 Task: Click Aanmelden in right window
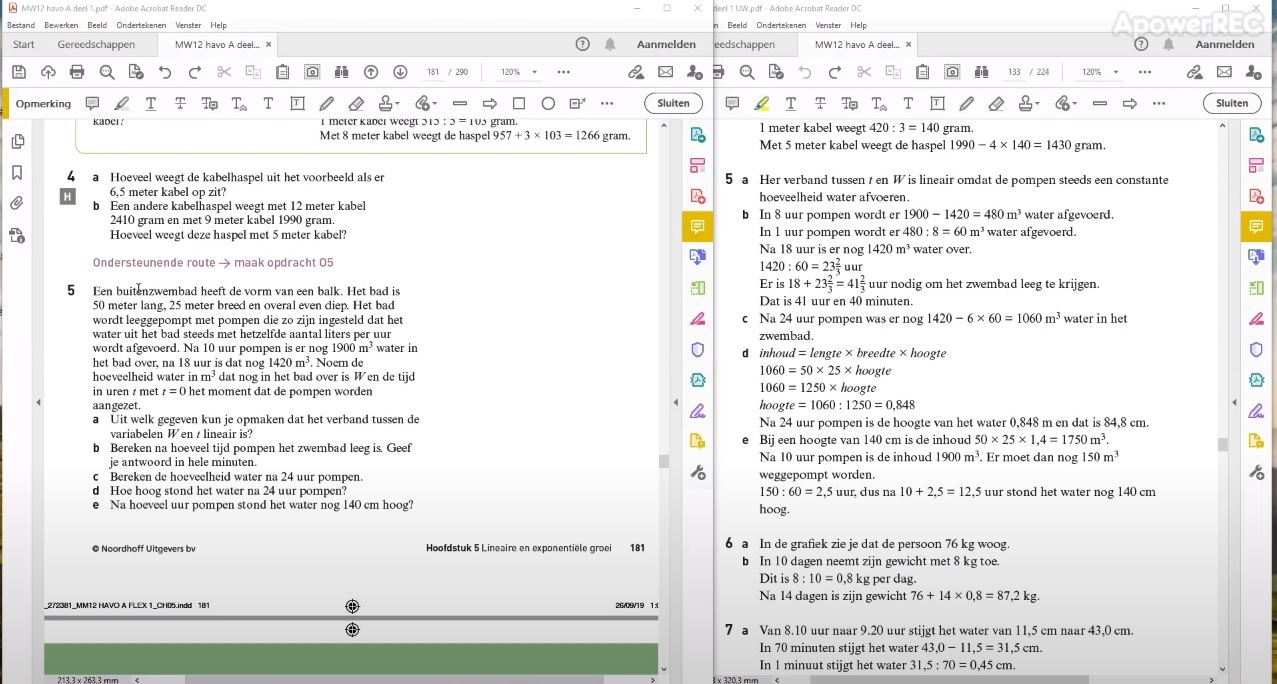point(1225,44)
